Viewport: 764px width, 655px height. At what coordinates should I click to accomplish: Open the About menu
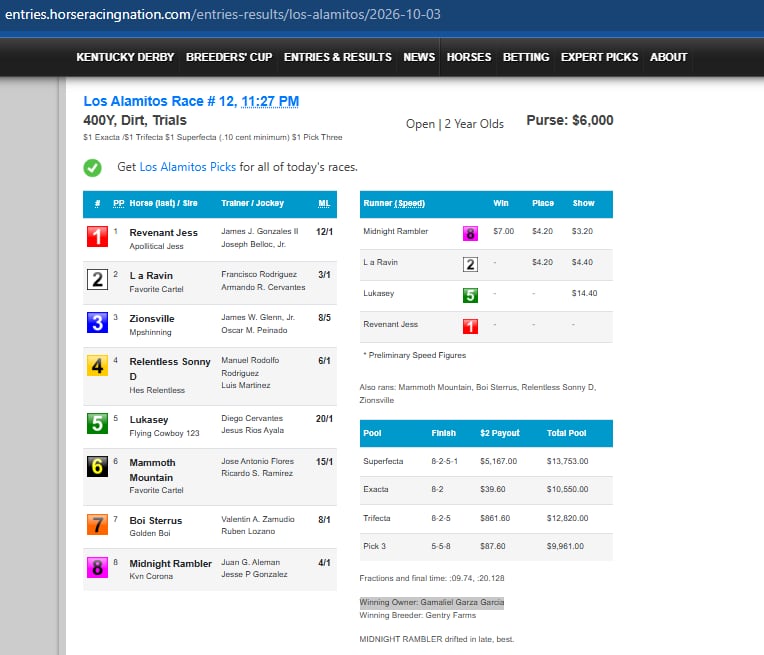click(x=668, y=57)
